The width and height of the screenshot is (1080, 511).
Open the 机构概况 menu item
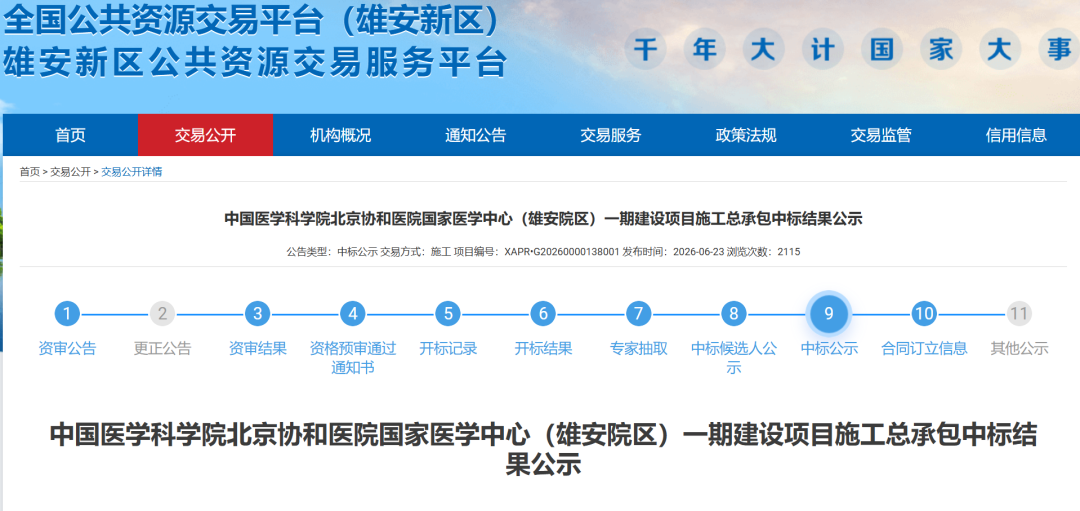(x=340, y=135)
